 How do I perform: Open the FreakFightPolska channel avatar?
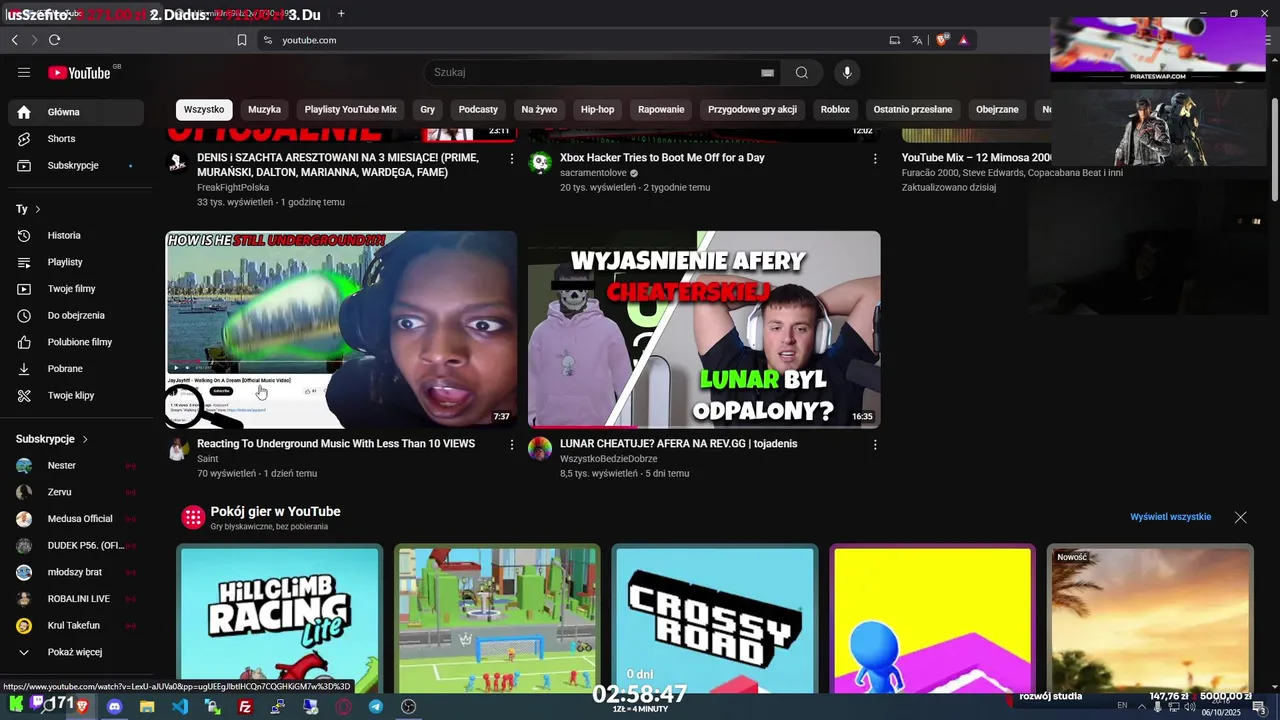177,162
